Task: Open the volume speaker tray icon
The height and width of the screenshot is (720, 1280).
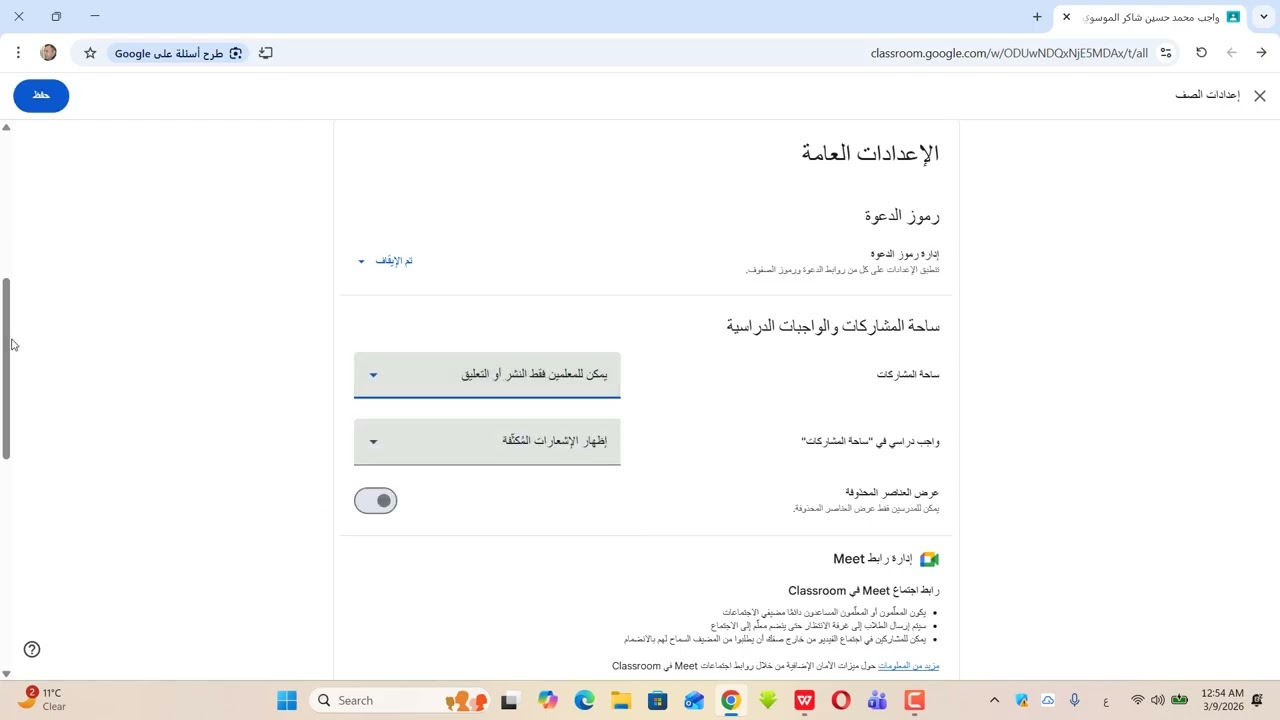Action: [x=1158, y=701]
